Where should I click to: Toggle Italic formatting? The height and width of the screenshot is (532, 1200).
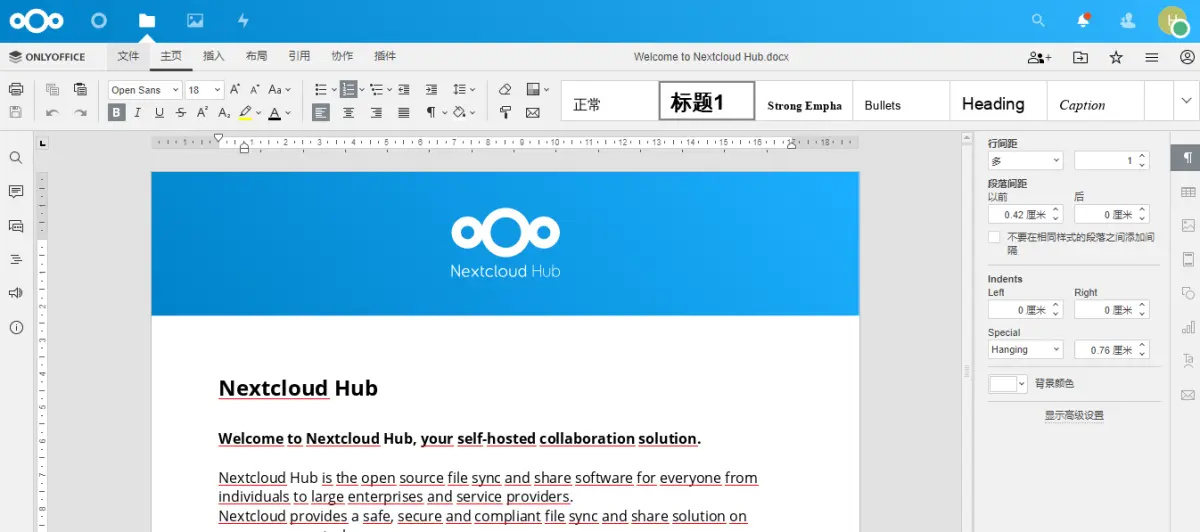click(x=139, y=113)
